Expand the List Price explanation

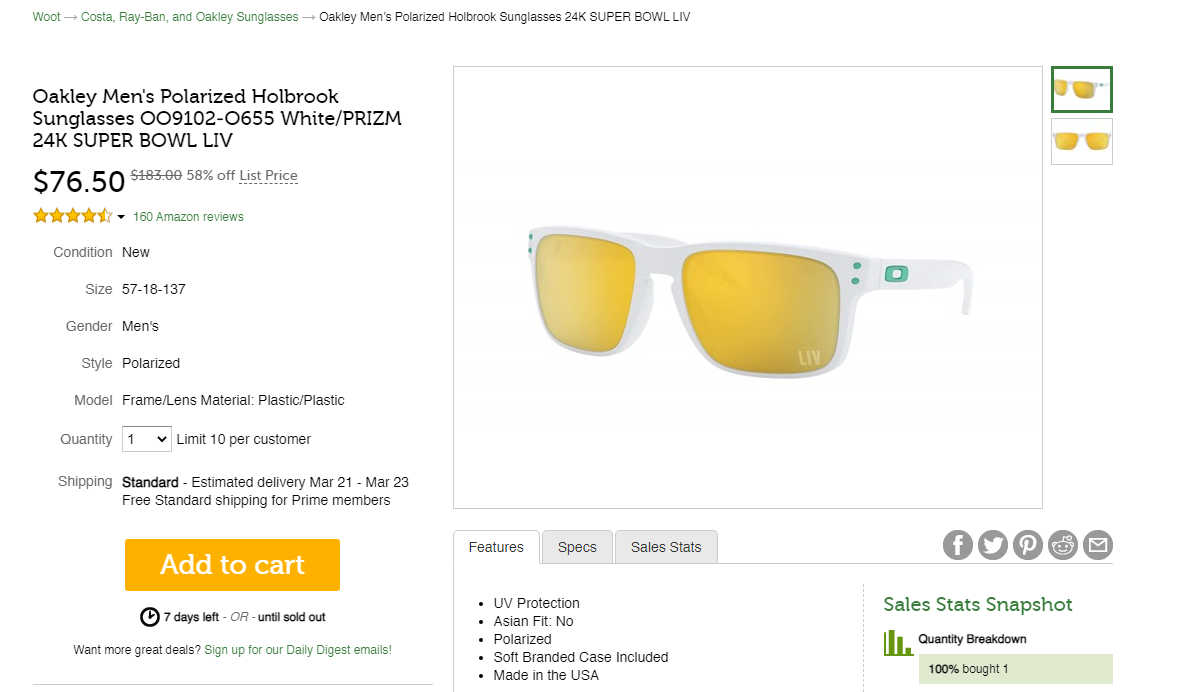click(x=268, y=175)
